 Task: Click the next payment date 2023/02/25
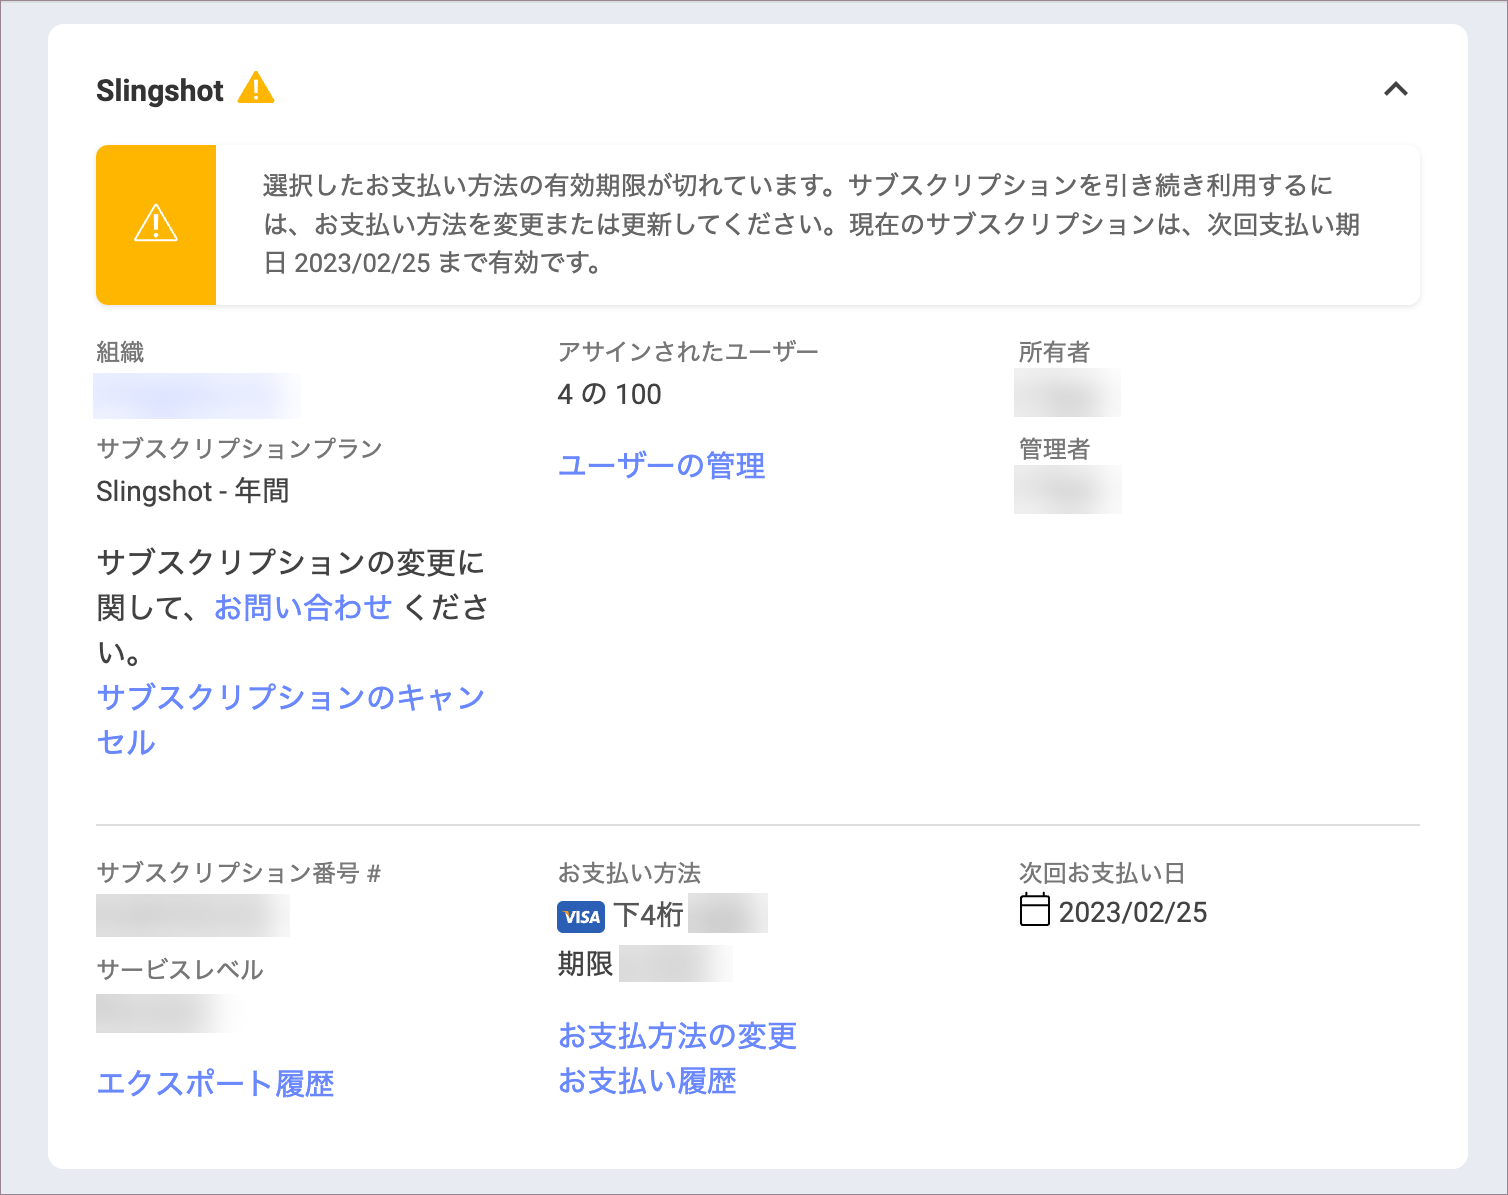pyautogui.click(x=1133, y=912)
